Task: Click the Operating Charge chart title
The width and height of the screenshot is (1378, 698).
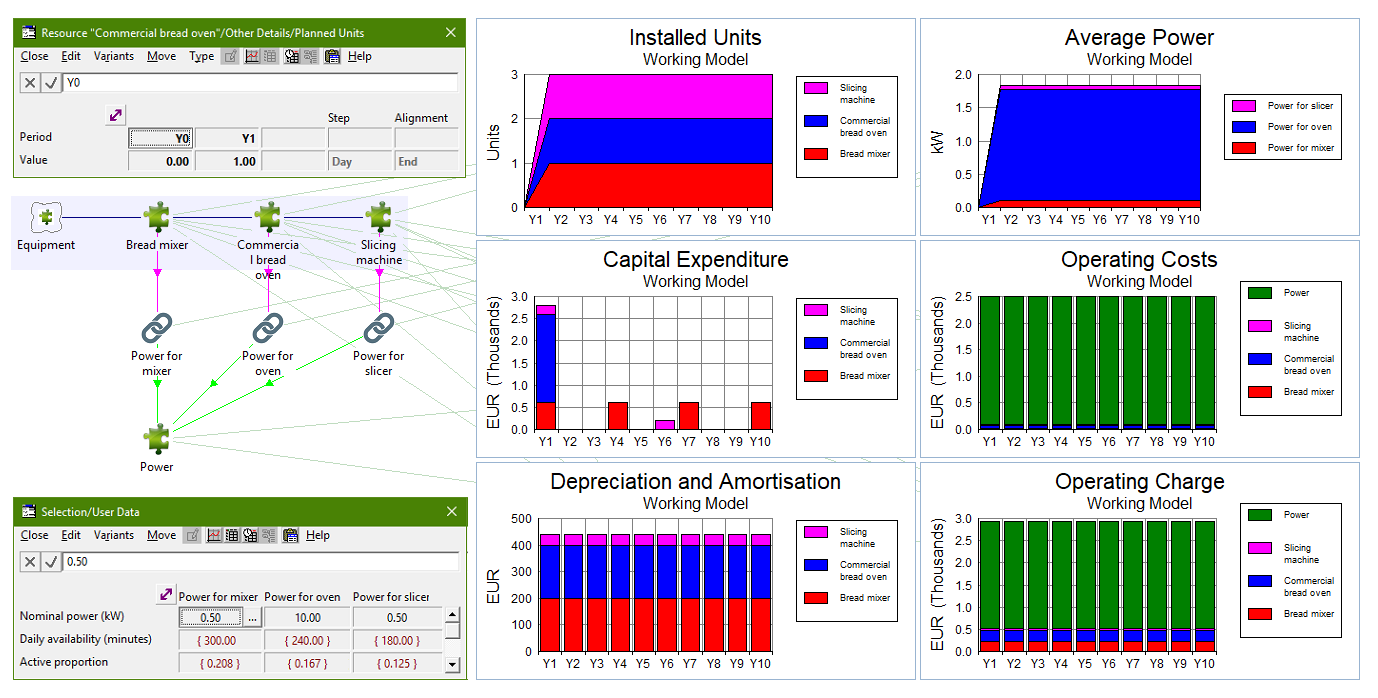Action: pos(1140,482)
